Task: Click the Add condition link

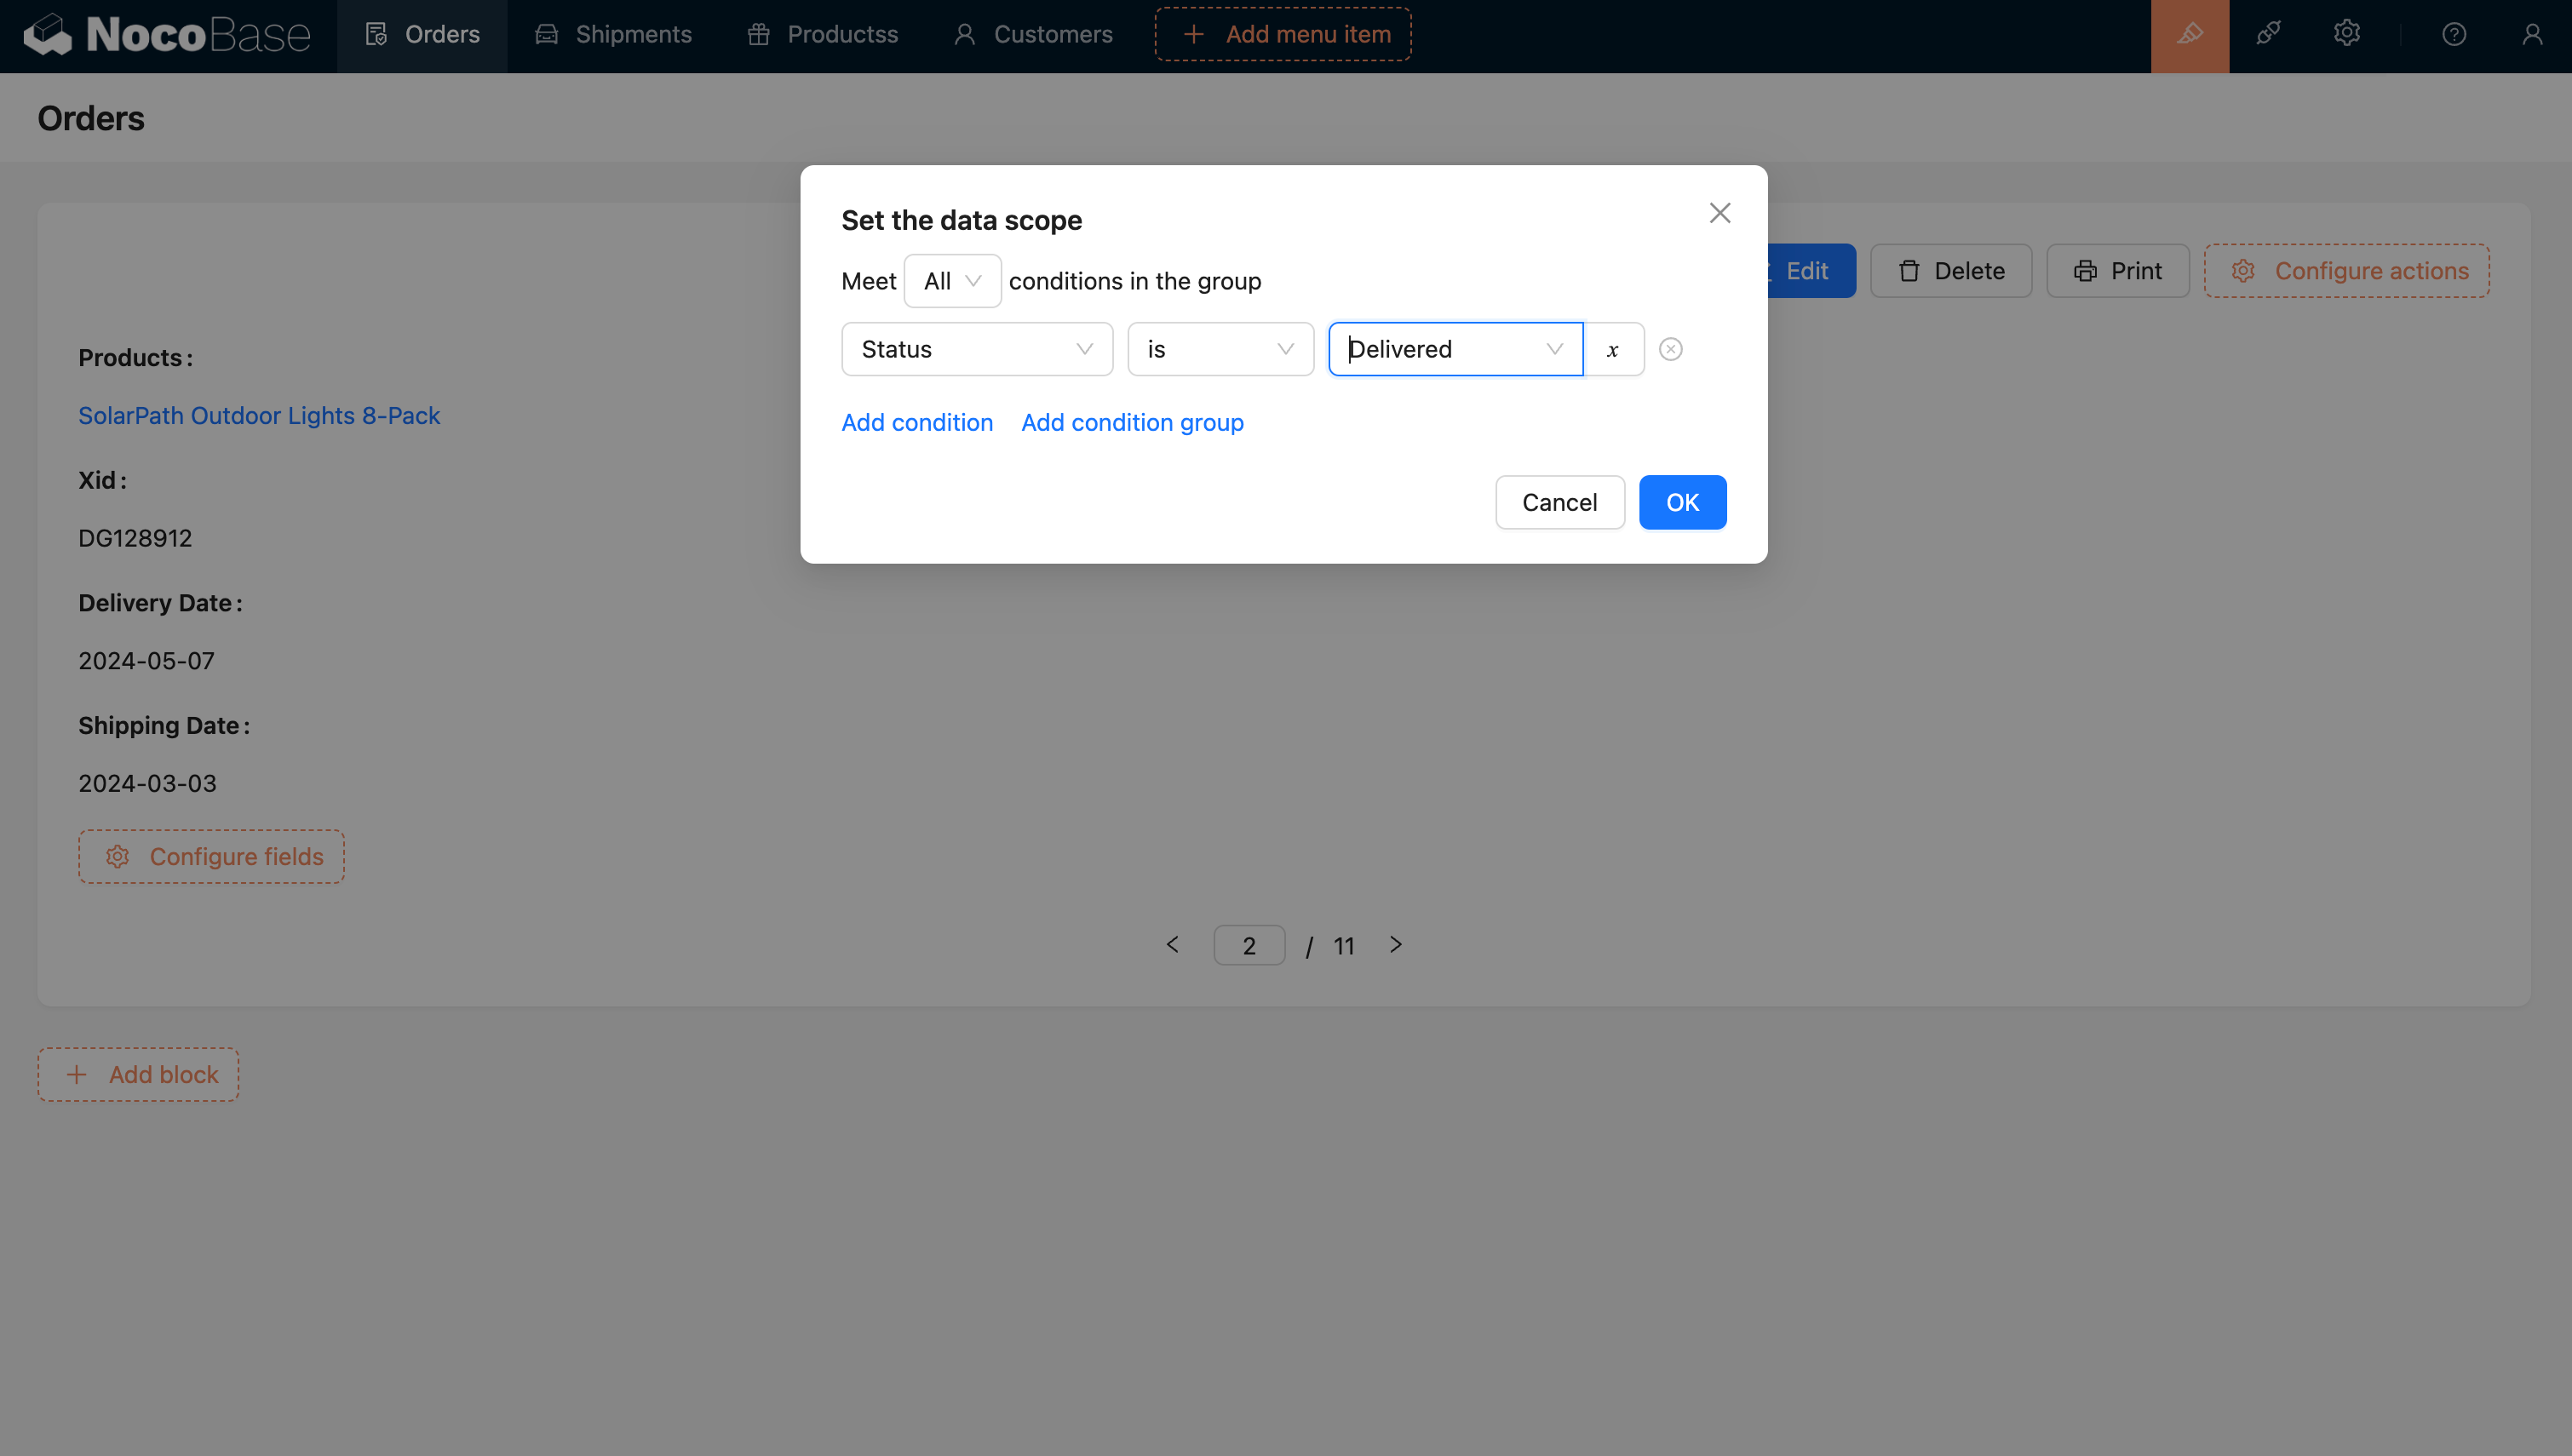Action: tap(917, 422)
